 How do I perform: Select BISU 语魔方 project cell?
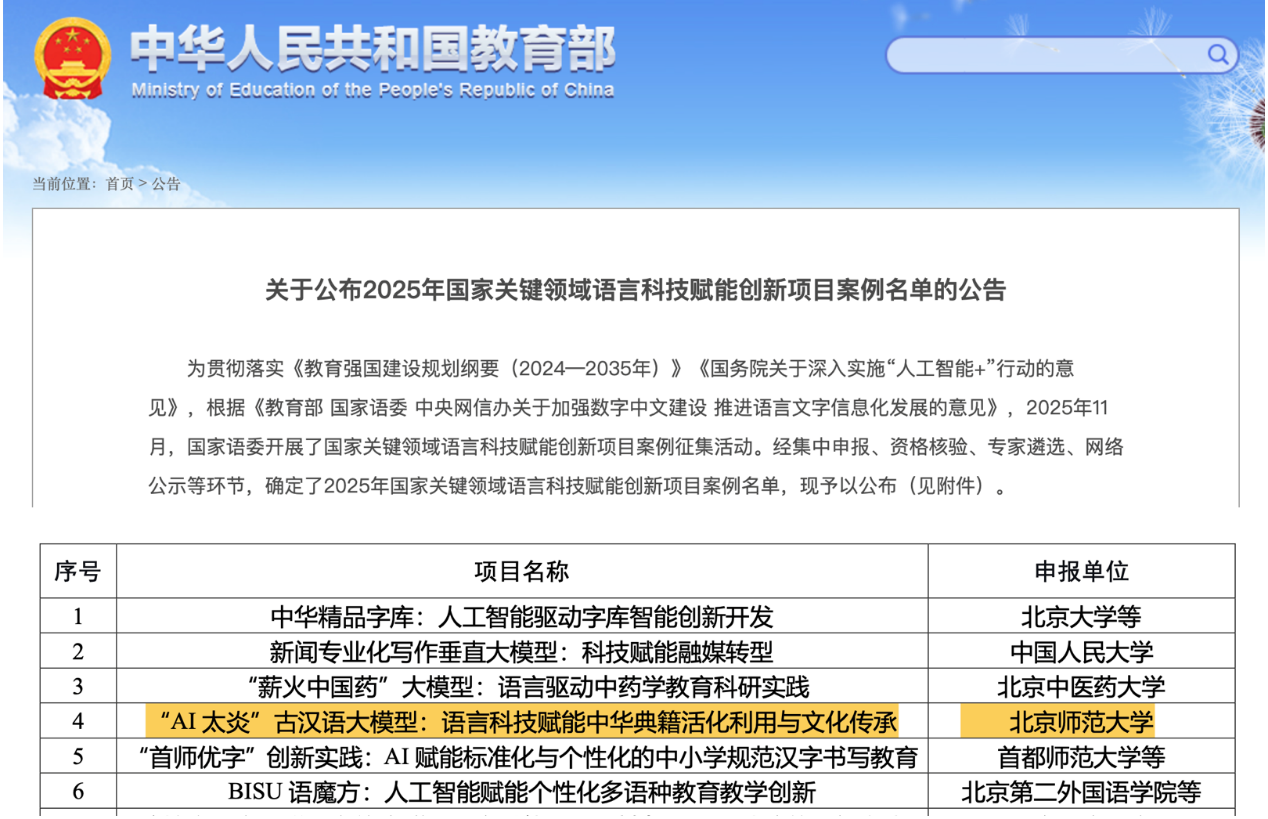click(522, 792)
